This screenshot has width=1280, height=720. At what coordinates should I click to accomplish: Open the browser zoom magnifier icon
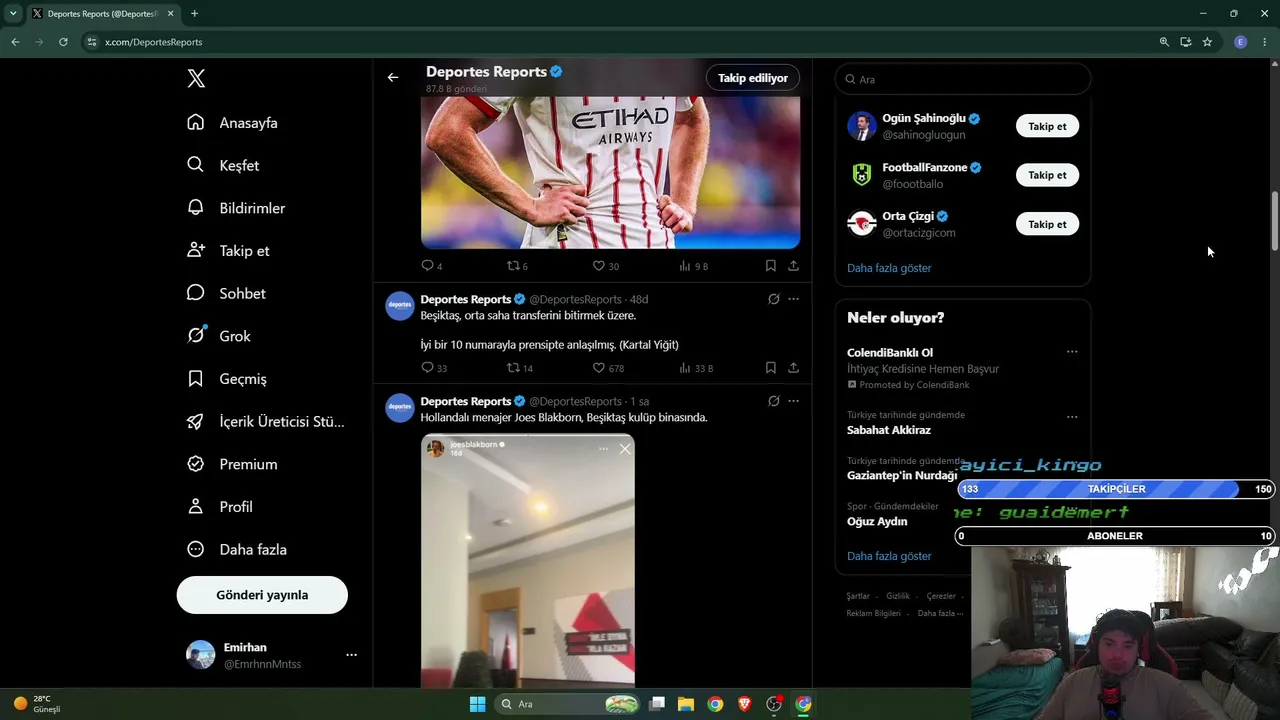(x=1164, y=42)
